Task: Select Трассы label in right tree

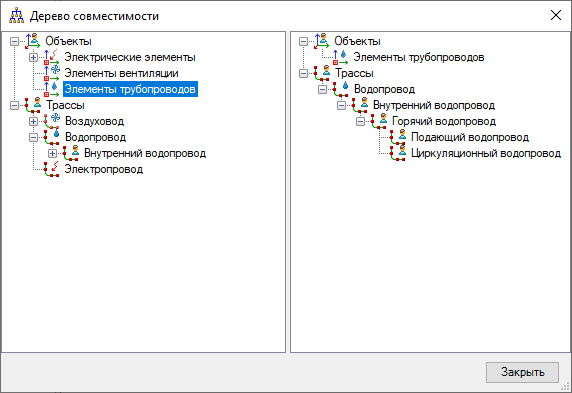Action: (x=354, y=73)
